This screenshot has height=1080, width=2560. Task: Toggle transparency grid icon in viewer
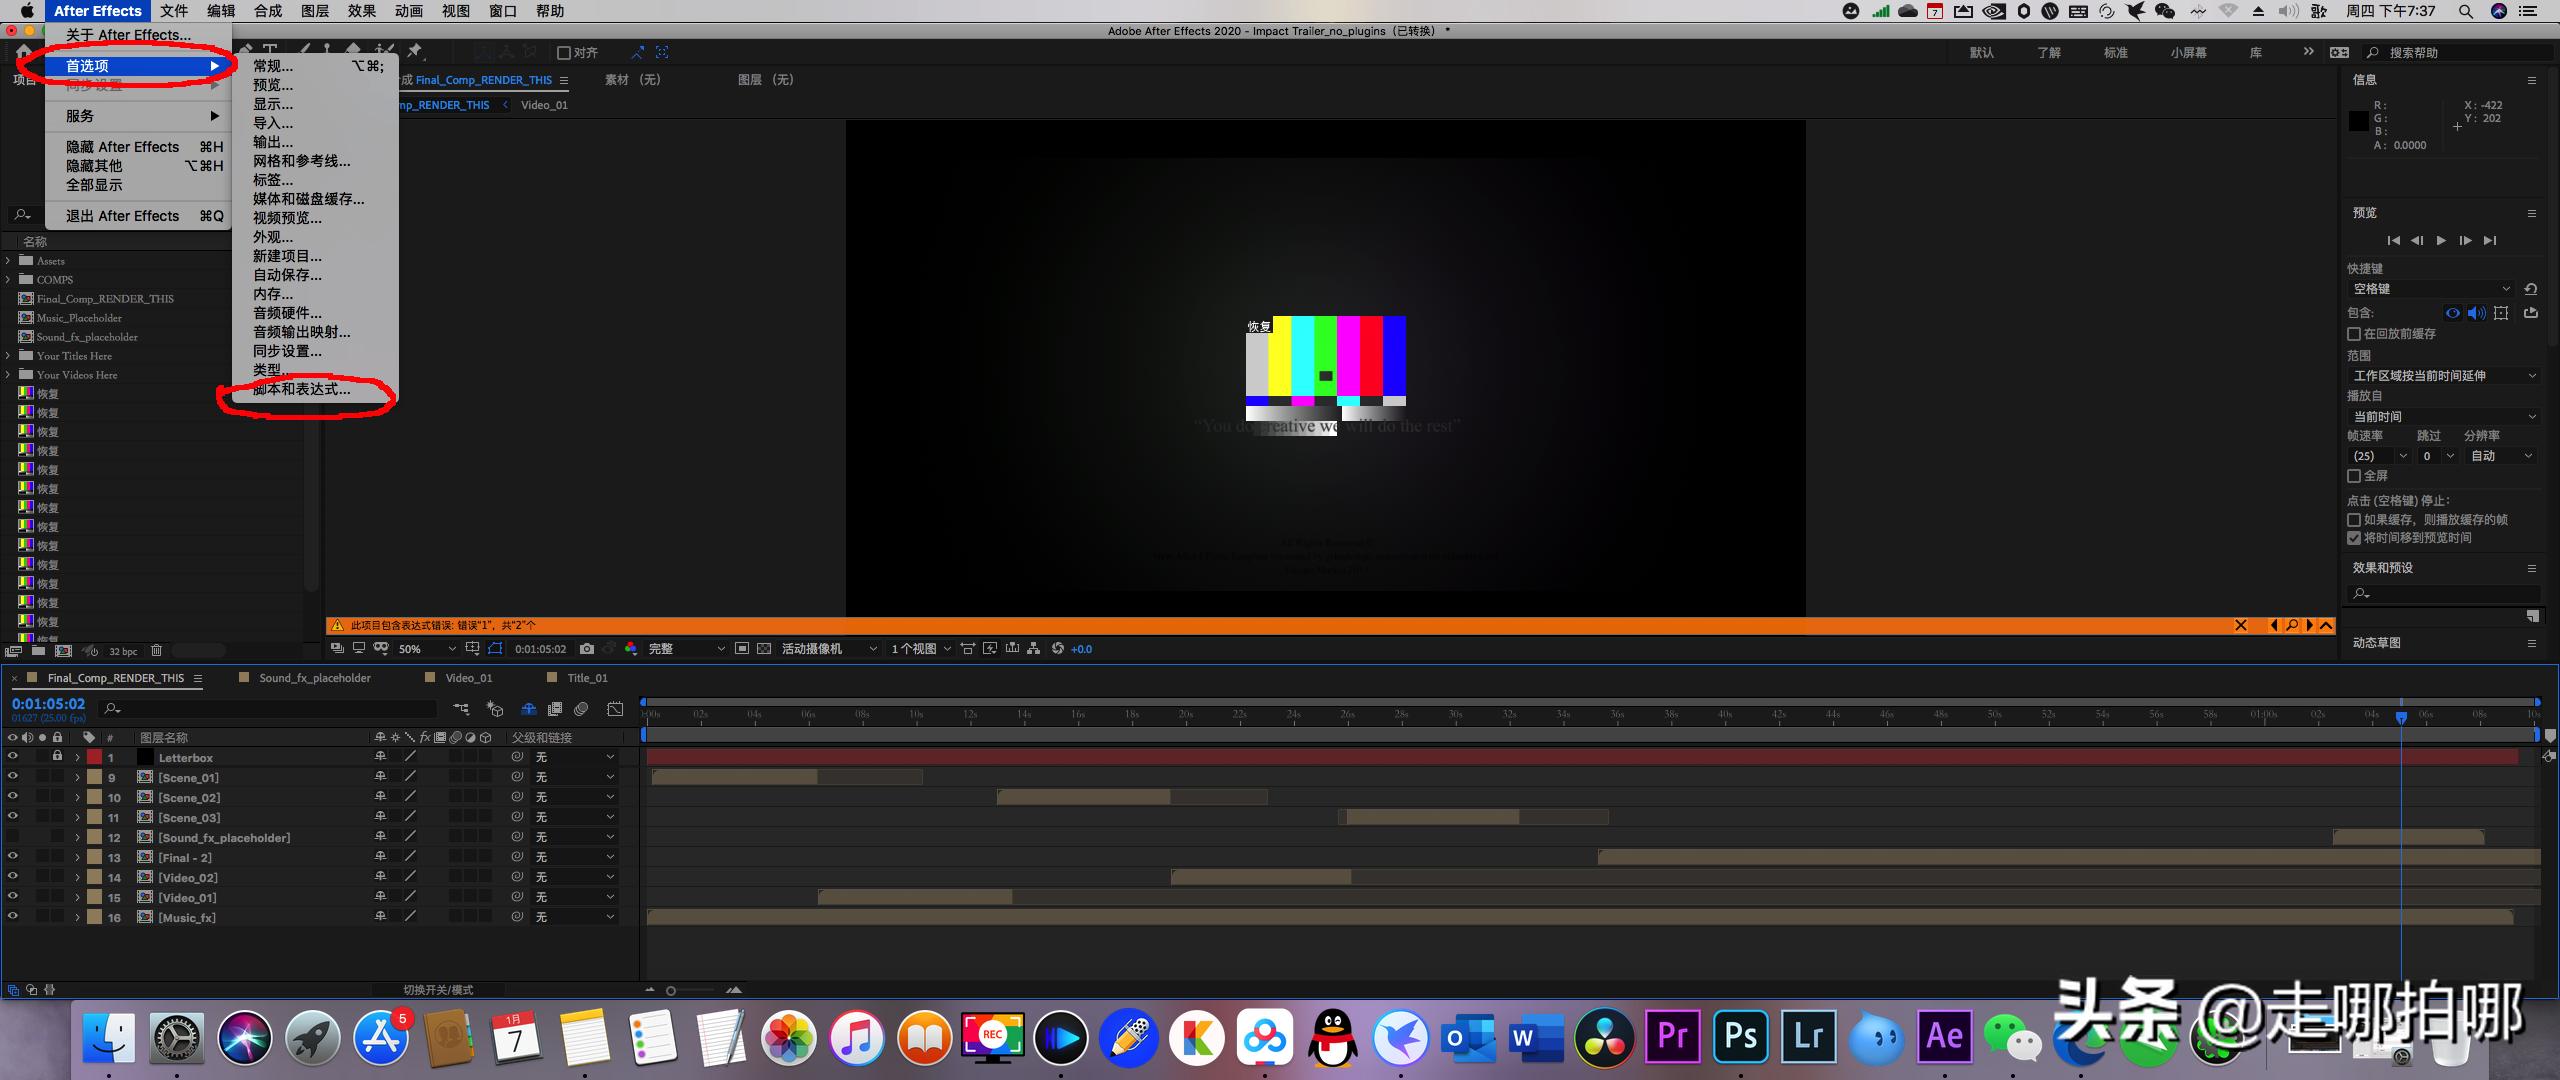[764, 649]
